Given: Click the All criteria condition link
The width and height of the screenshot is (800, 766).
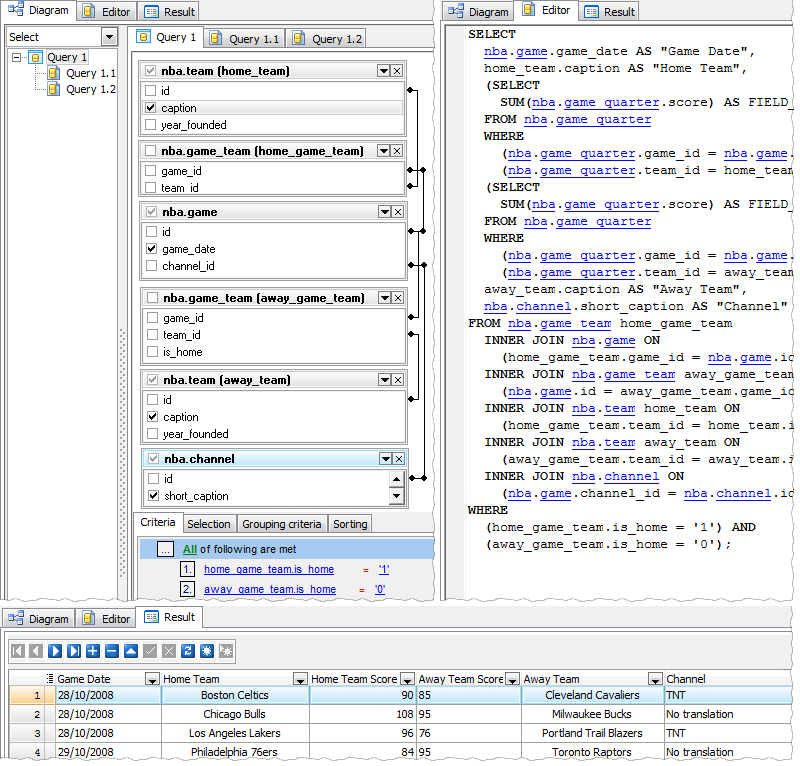Looking at the screenshot, I should coord(191,548).
